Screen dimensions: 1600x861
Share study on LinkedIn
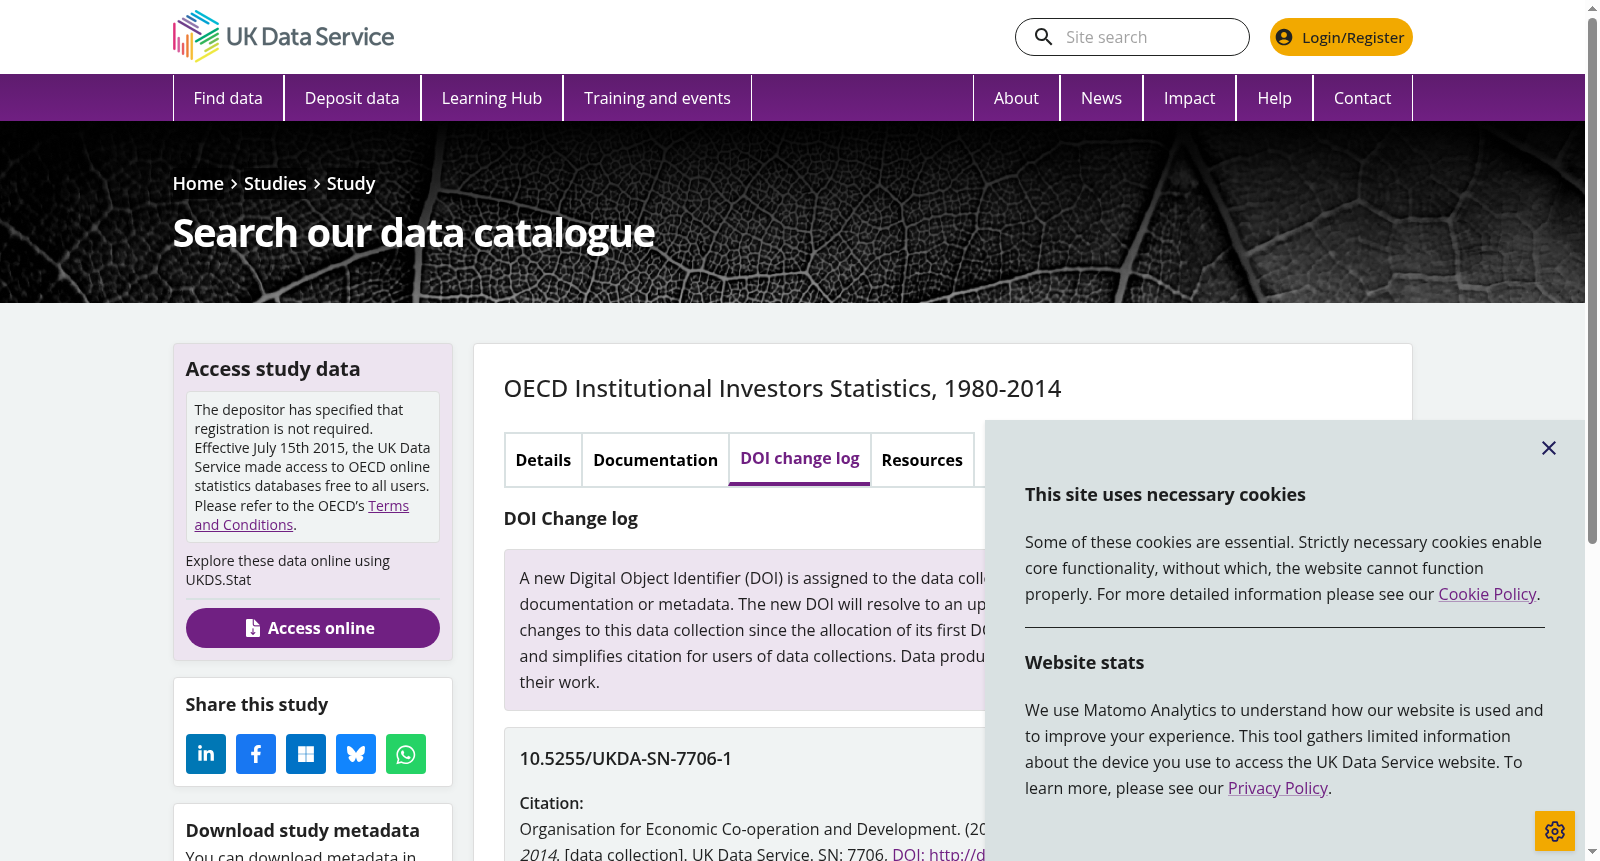click(206, 754)
